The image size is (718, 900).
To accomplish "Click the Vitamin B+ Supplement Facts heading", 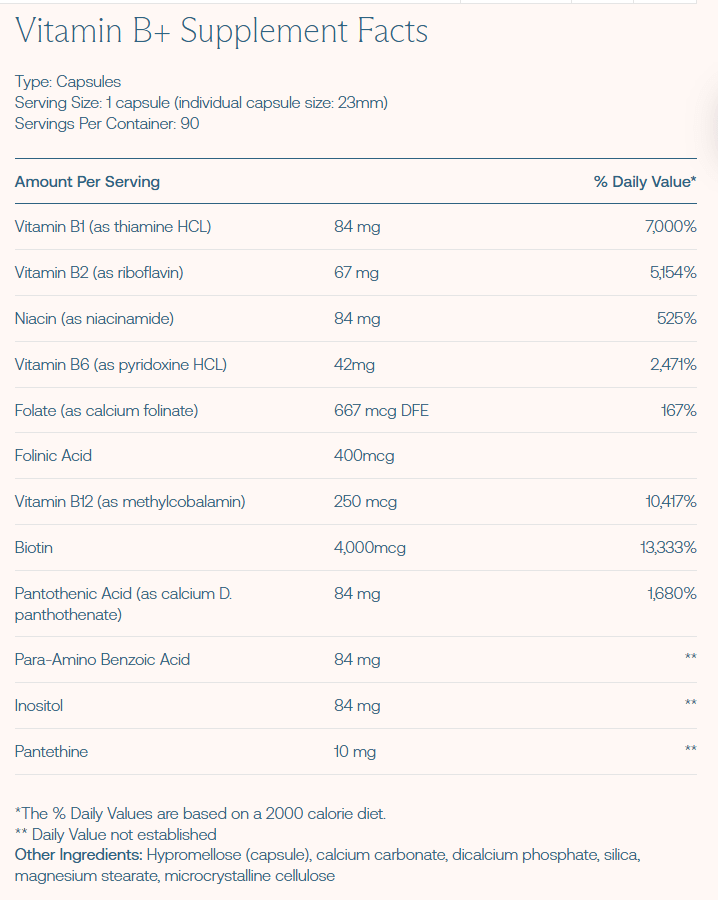I will click(222, 31).
